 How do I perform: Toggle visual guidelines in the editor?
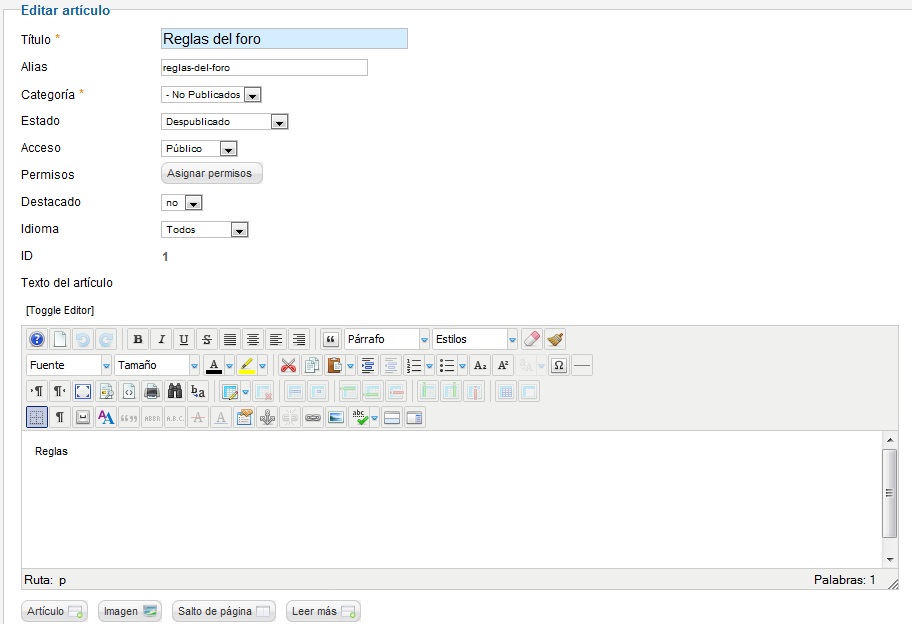point(37,418)
